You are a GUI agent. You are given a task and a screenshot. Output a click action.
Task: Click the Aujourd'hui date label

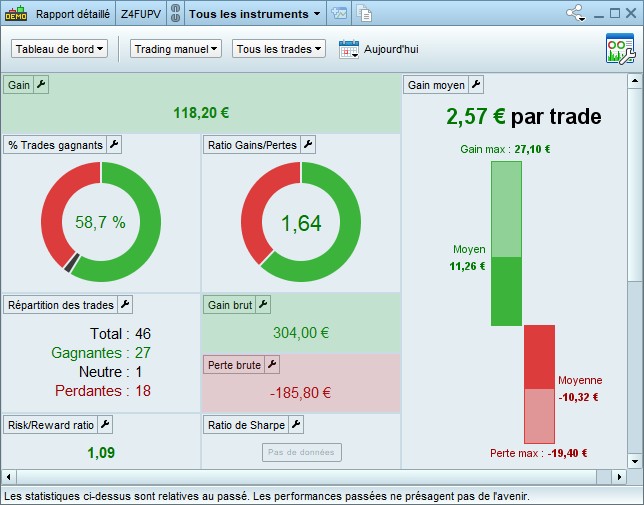coord(391,49)
